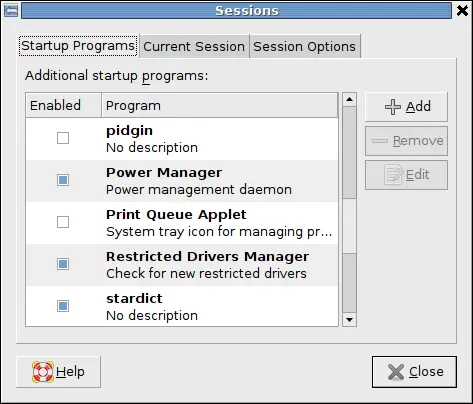Click the scrollbar up arrow
Screen dimensions: 473x404
[349, 99]
